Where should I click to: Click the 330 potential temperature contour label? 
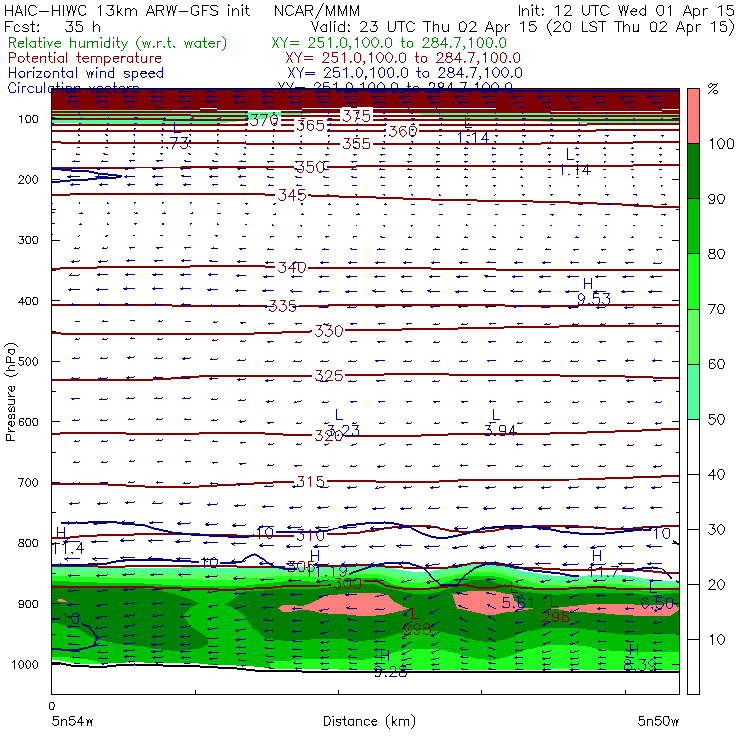tap(328, 331)
